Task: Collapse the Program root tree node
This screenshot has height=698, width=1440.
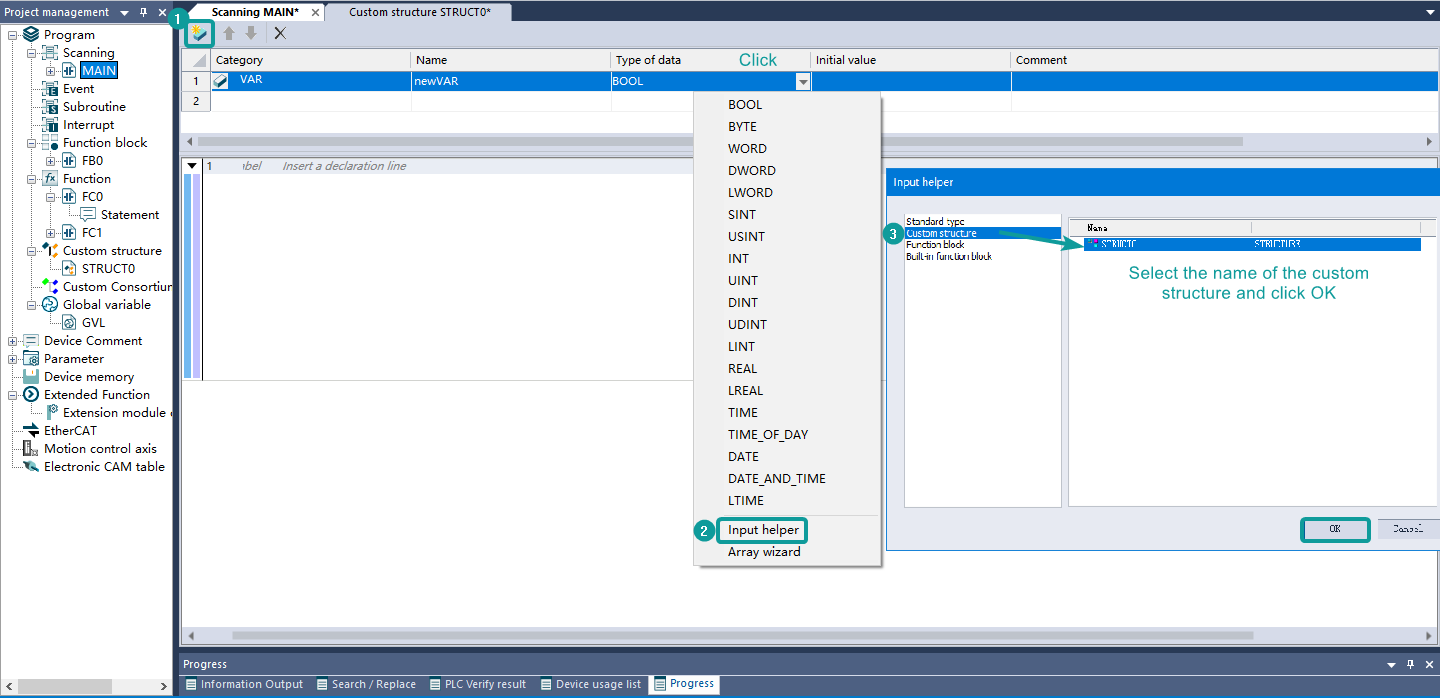Action: [13, 35]
